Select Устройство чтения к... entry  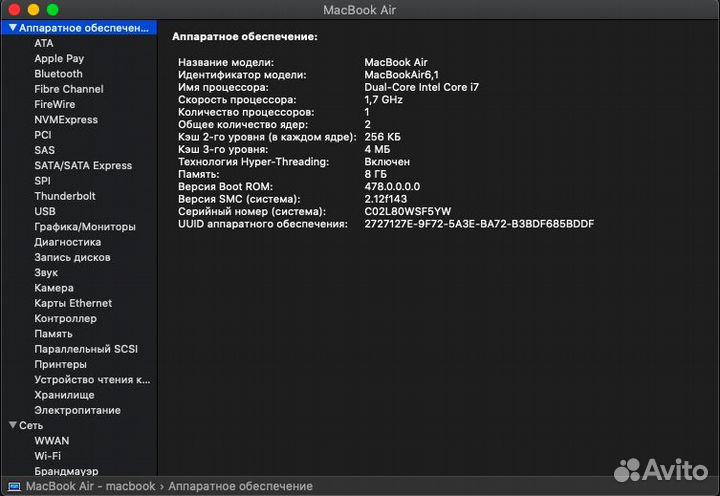click(x=92, y=380)
